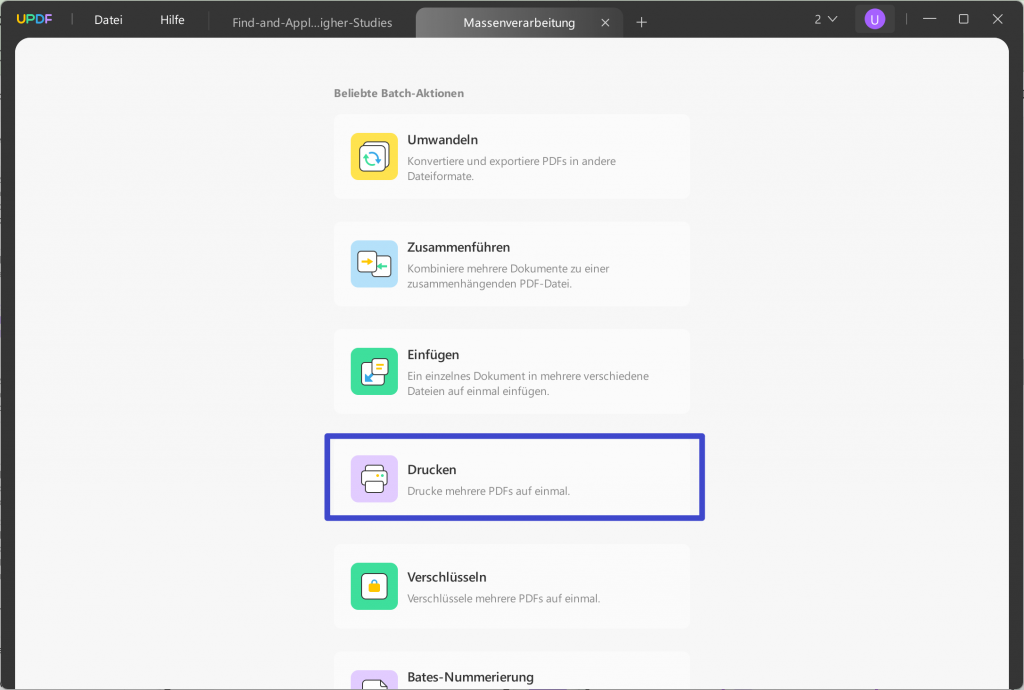Screen dimensions: 1024x690
Task: Click the 'Ein einzelnes Dokument in mehrere' description
Action: [528, 384]
